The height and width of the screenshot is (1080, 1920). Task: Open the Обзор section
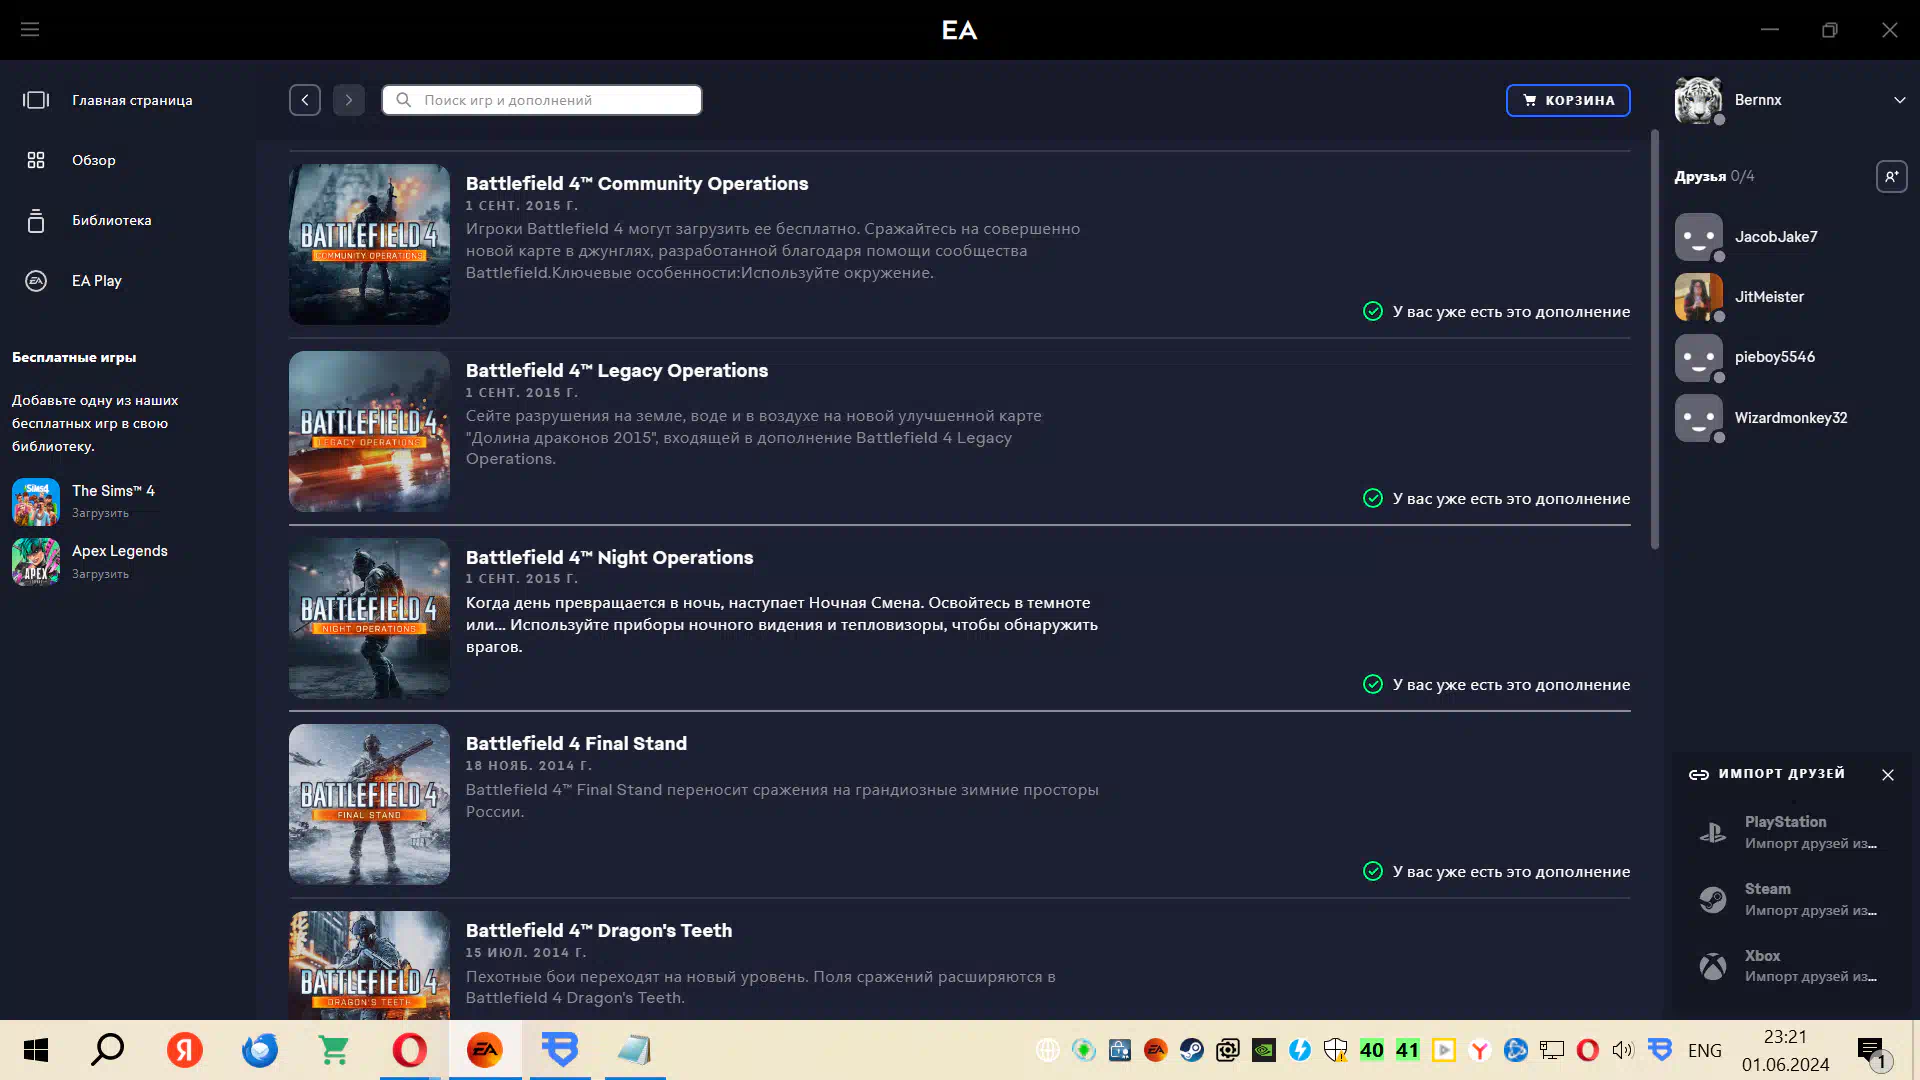tap(94, 160)
